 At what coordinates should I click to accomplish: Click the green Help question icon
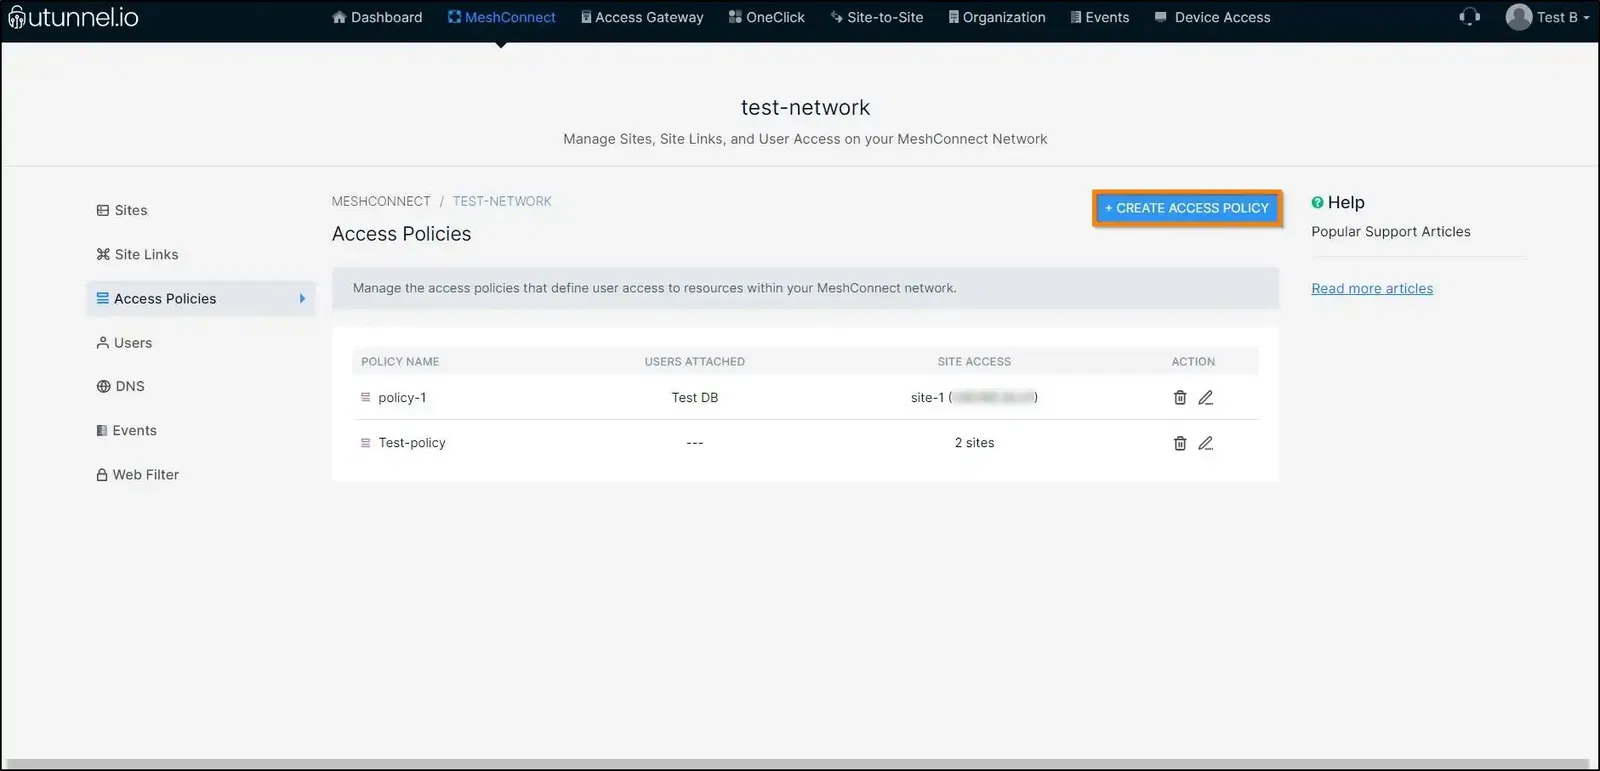click(x=1317, y=202)
